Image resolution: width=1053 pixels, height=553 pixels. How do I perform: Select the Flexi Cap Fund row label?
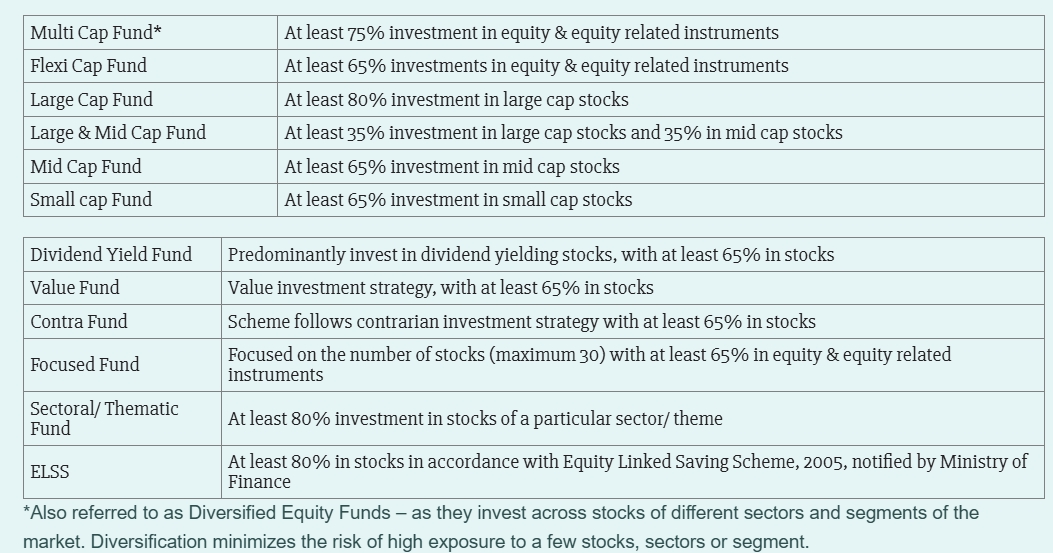(x=89, y=66)
